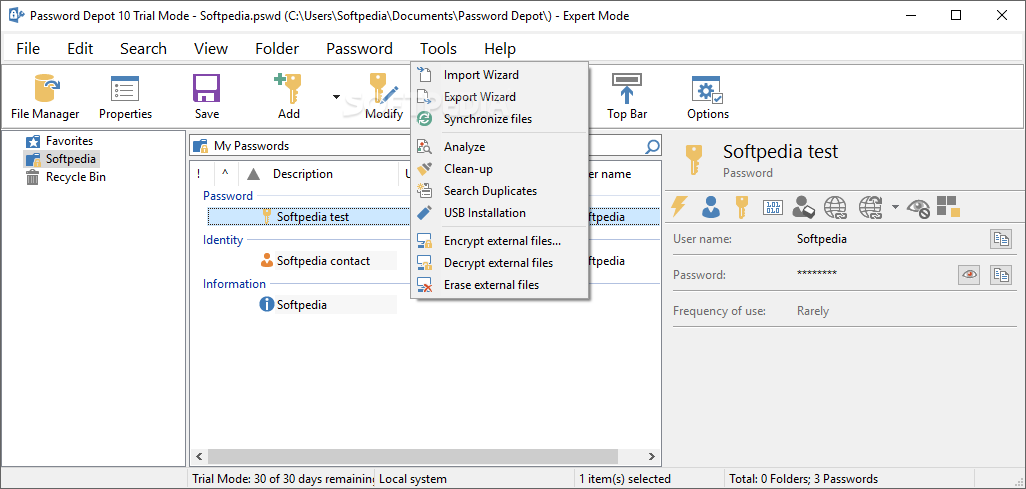Click the globe with refresh arrow icon

[x=871, y=208]
